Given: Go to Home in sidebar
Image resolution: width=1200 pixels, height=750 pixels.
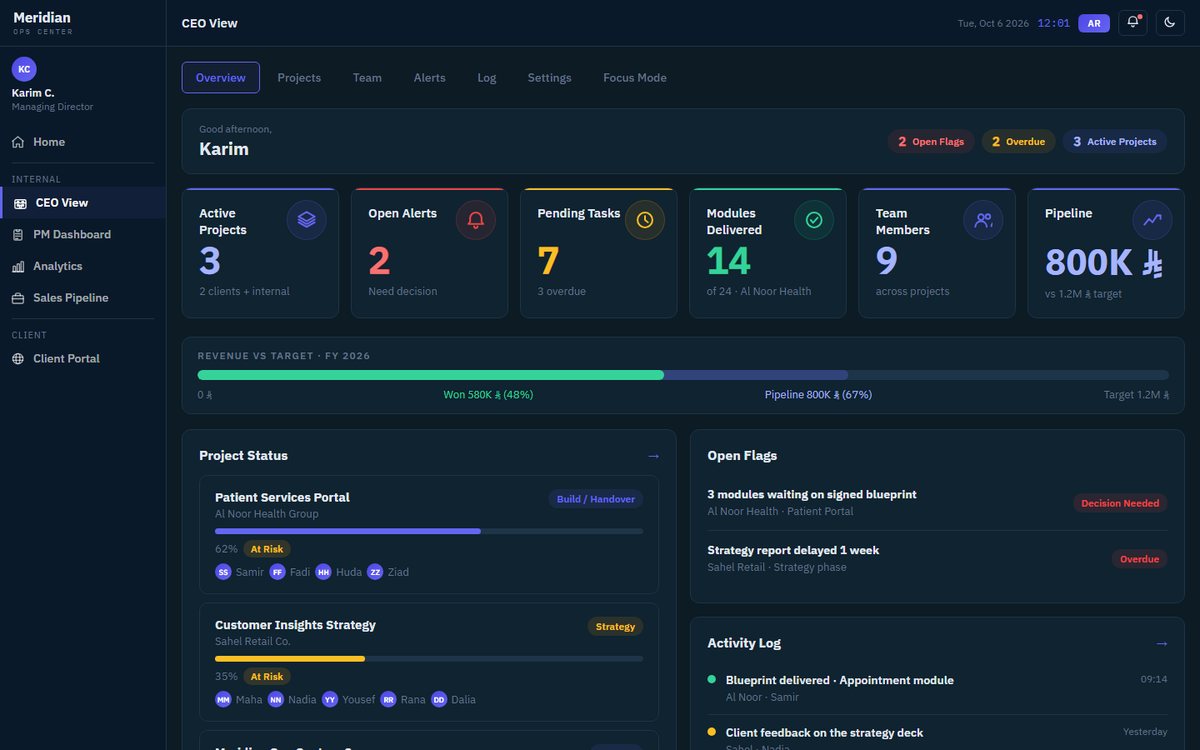Looking at the screenshot, I should pos(83,142).
